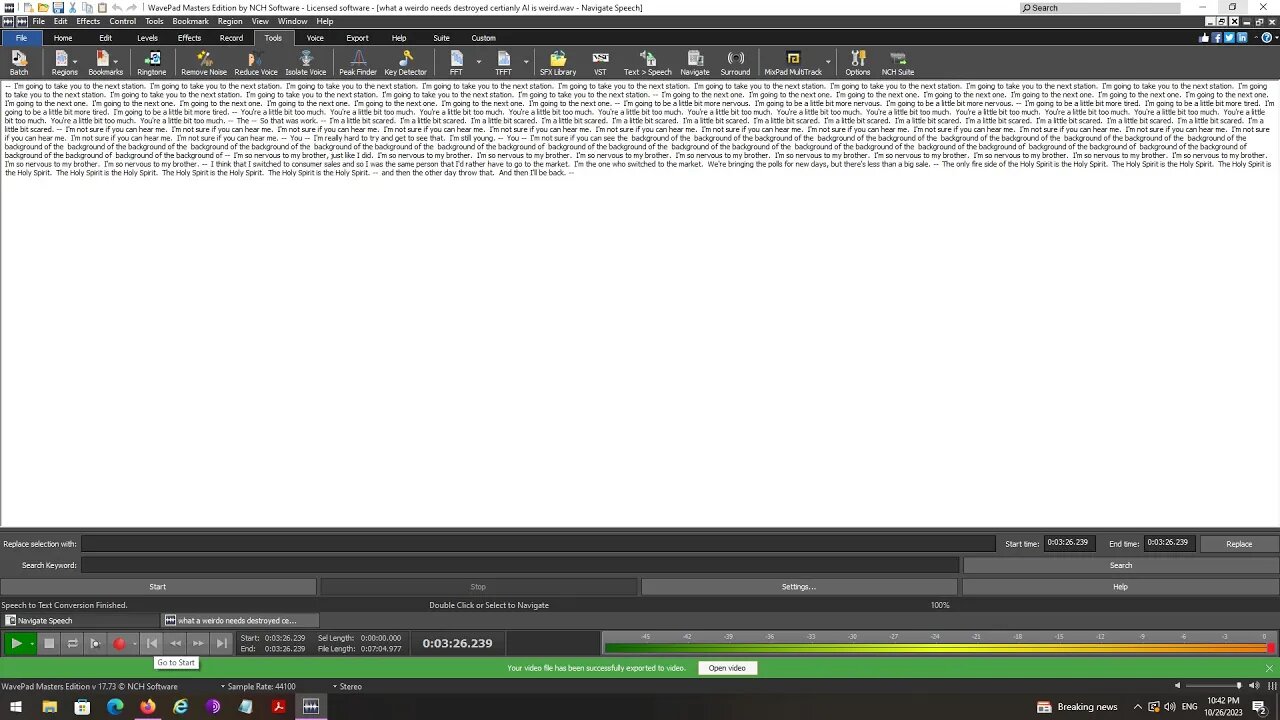1280x720 pixels.
Task: Adjust the volume slider at bottom right
Action: [1212, 686]
